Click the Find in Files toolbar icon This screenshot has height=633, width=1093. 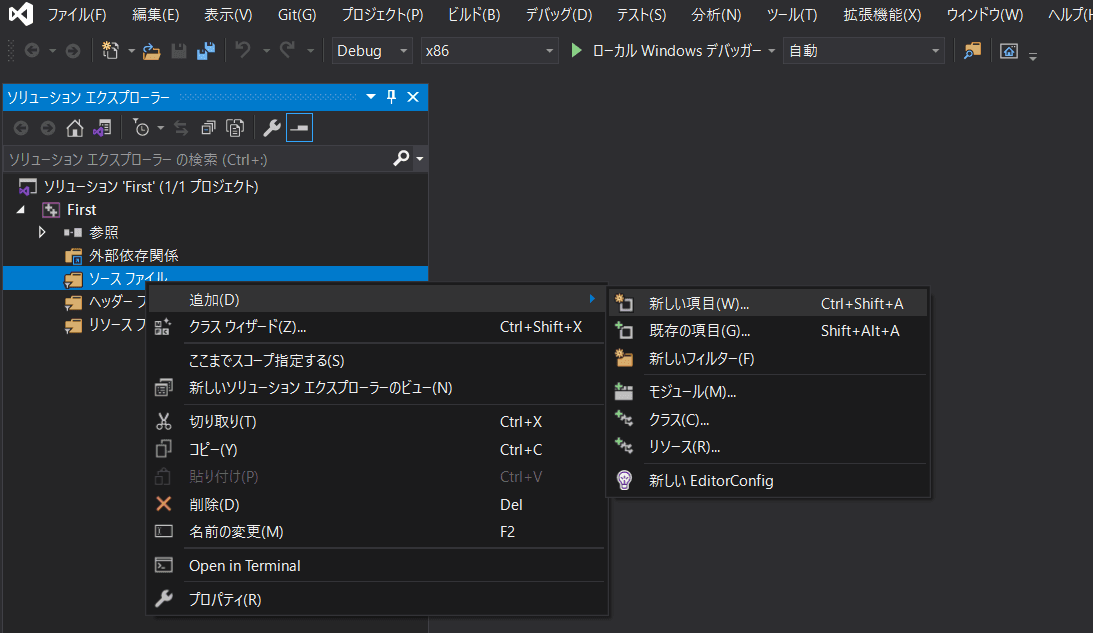pyautogui.click(x=972, y=51)
